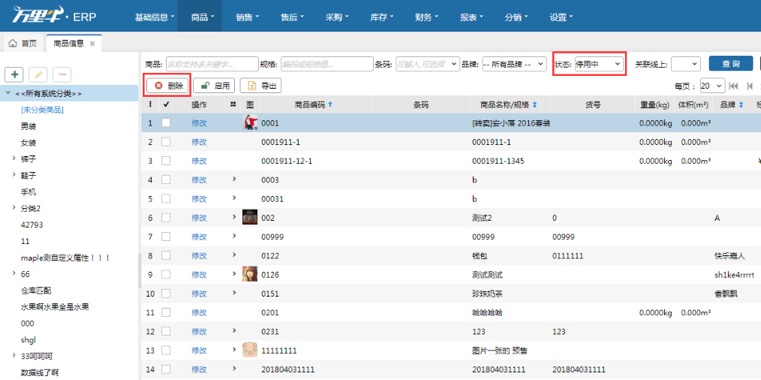Close the 商品信息 tab
The height and width of the screenshot is (380, 761).
[92, 44]
